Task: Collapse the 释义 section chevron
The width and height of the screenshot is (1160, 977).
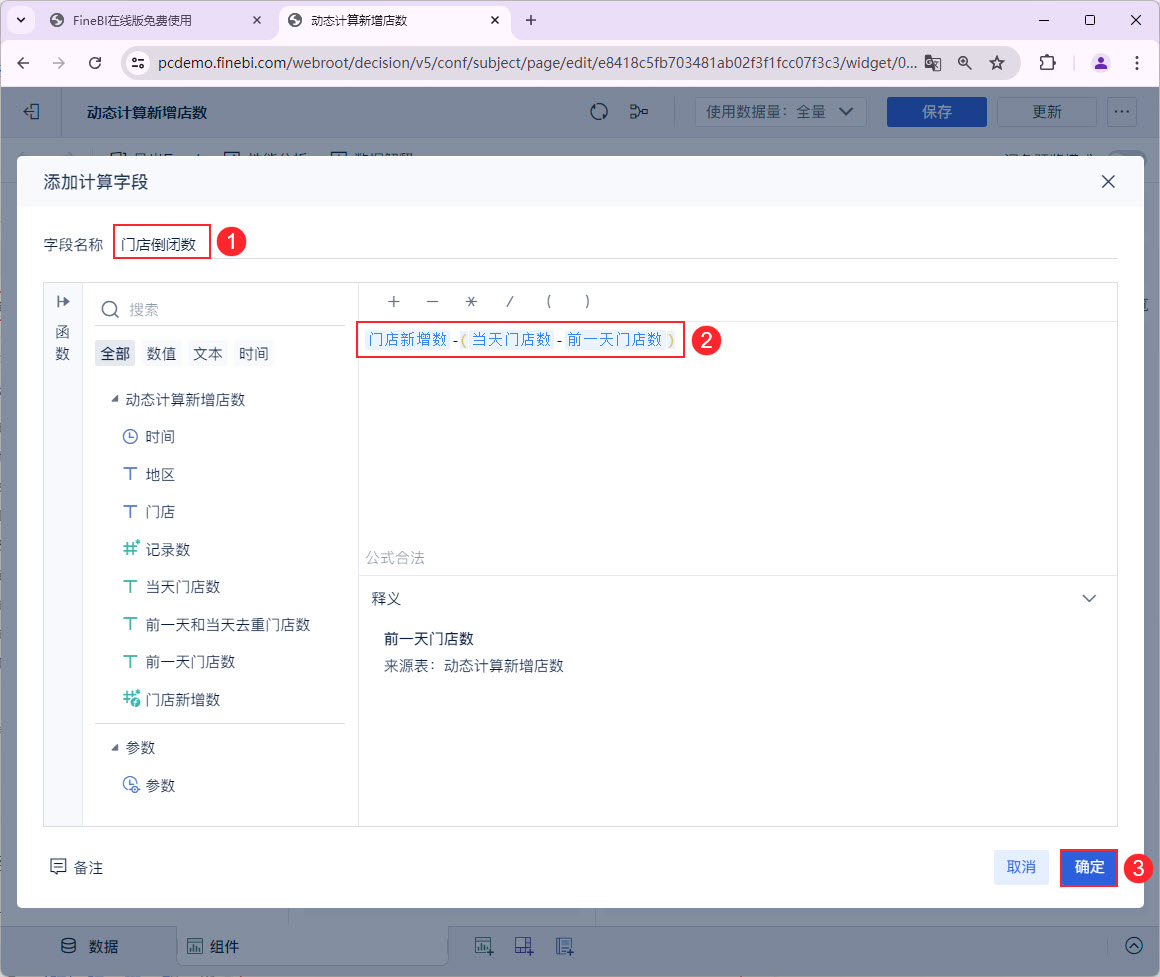Action: [1089, 598]
